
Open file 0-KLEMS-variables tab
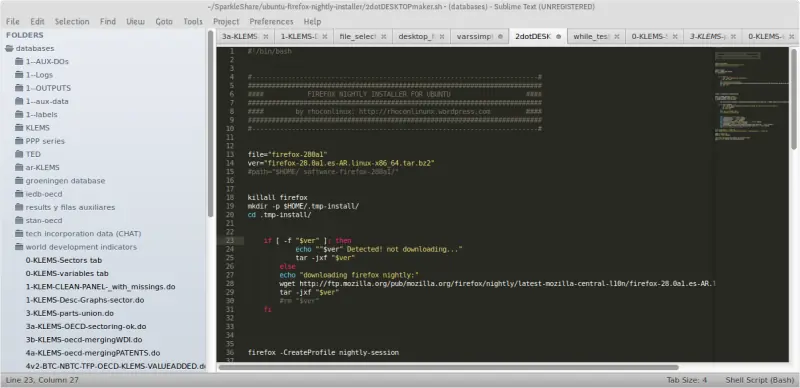67,274
